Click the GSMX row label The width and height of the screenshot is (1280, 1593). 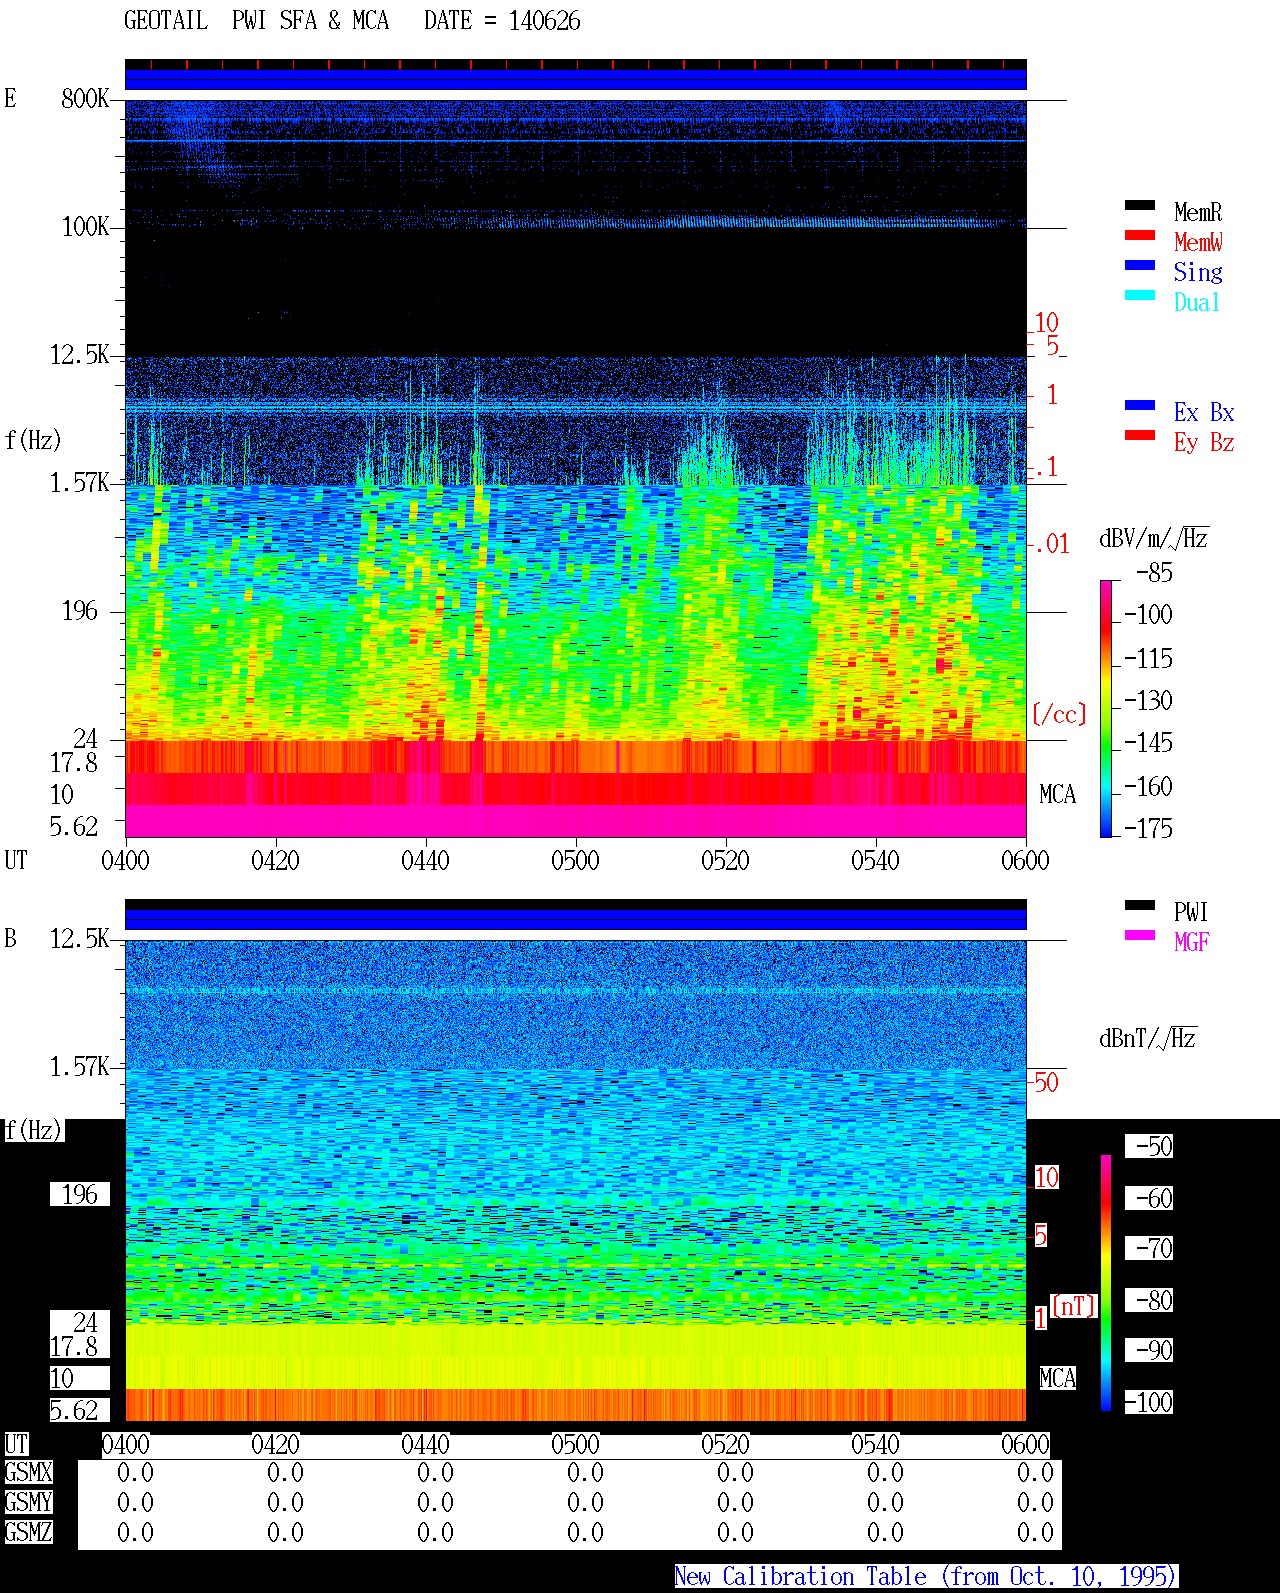pyautogui.click(x=28, y=1472)
